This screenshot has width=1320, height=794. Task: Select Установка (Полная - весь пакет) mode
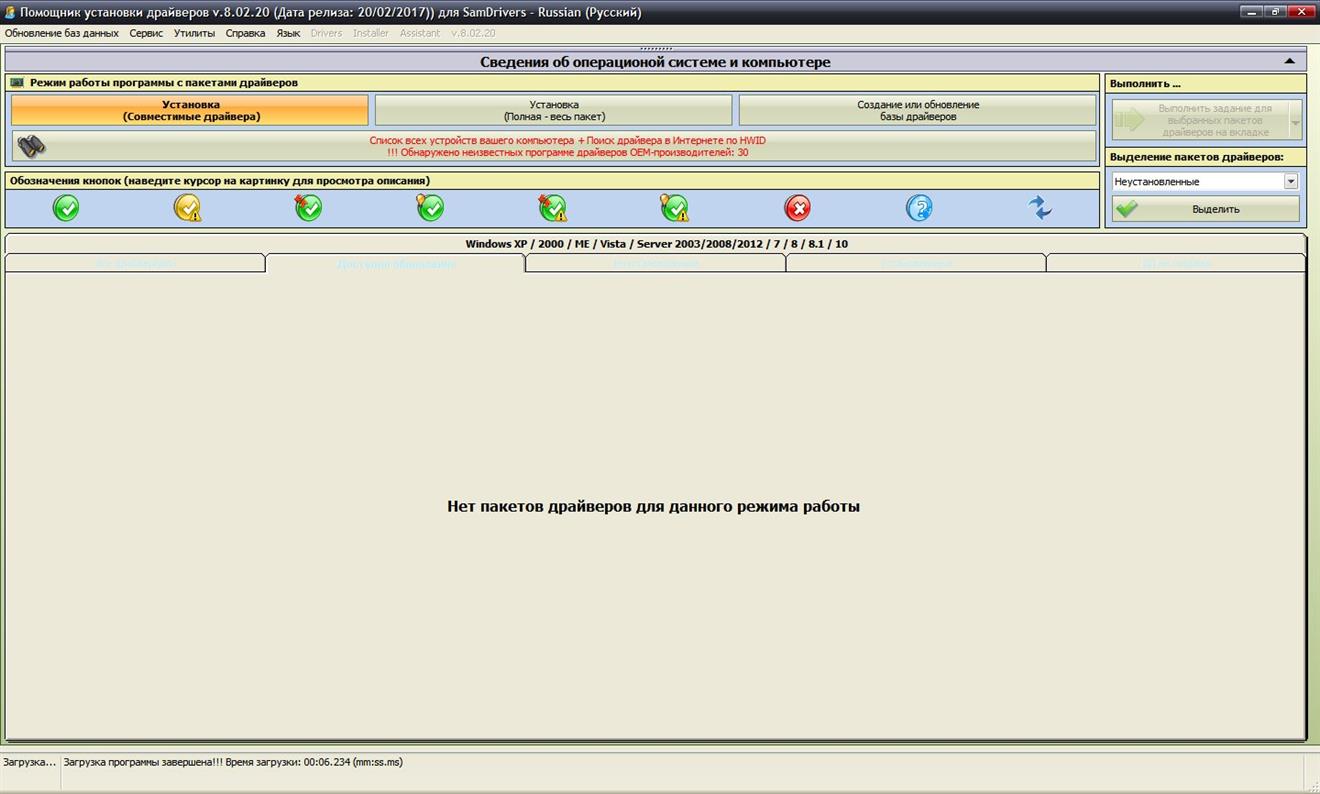tap(555, 108)
